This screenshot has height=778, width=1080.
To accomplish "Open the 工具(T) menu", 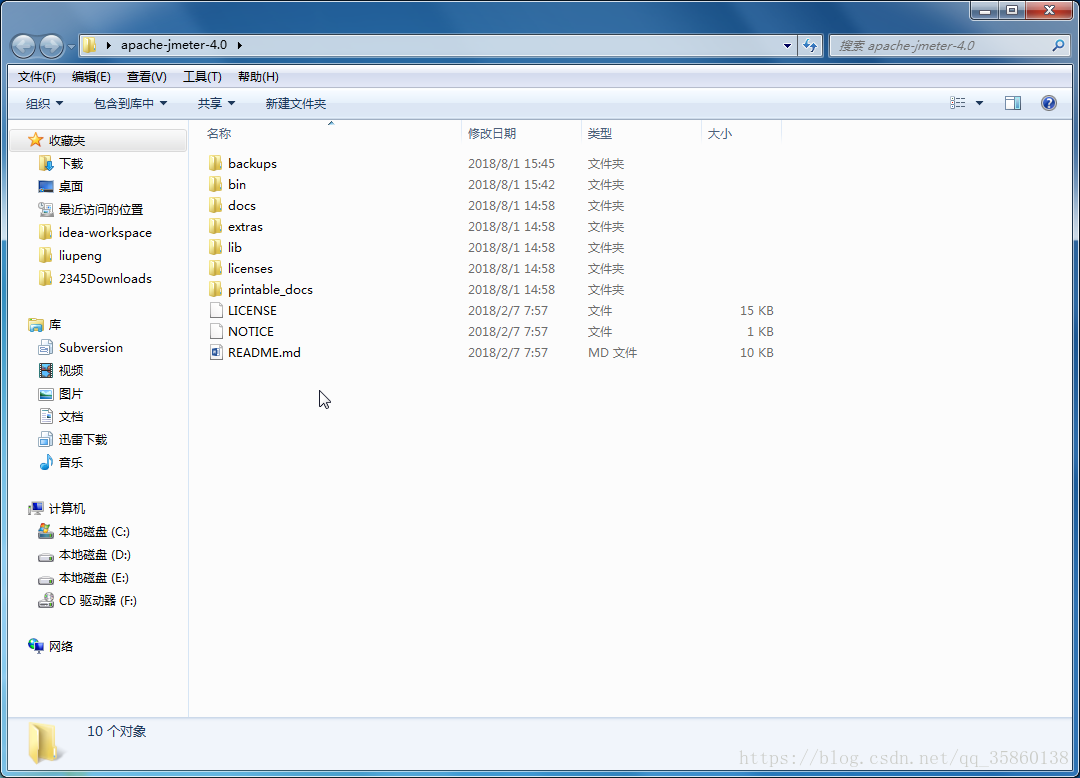I will 202,77.
